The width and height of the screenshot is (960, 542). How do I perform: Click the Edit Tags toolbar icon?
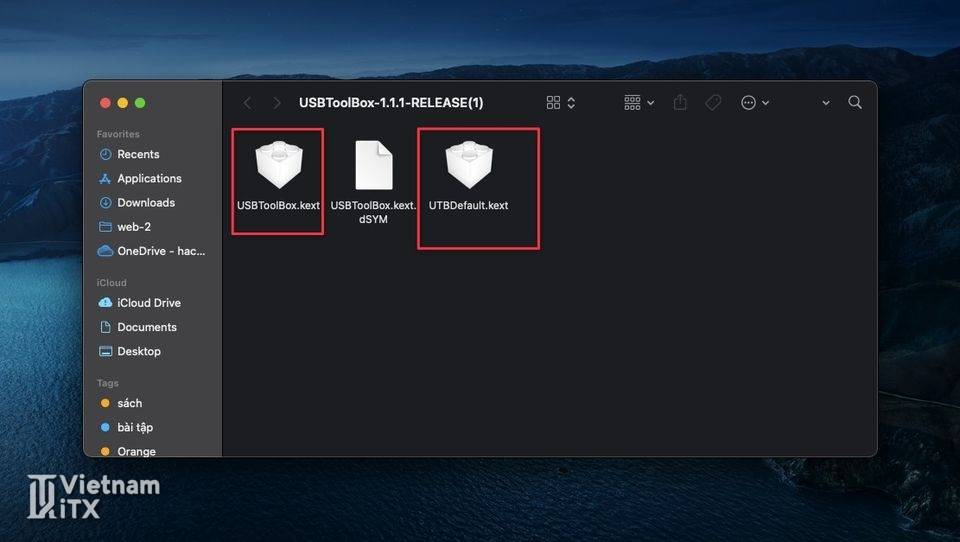713,102
